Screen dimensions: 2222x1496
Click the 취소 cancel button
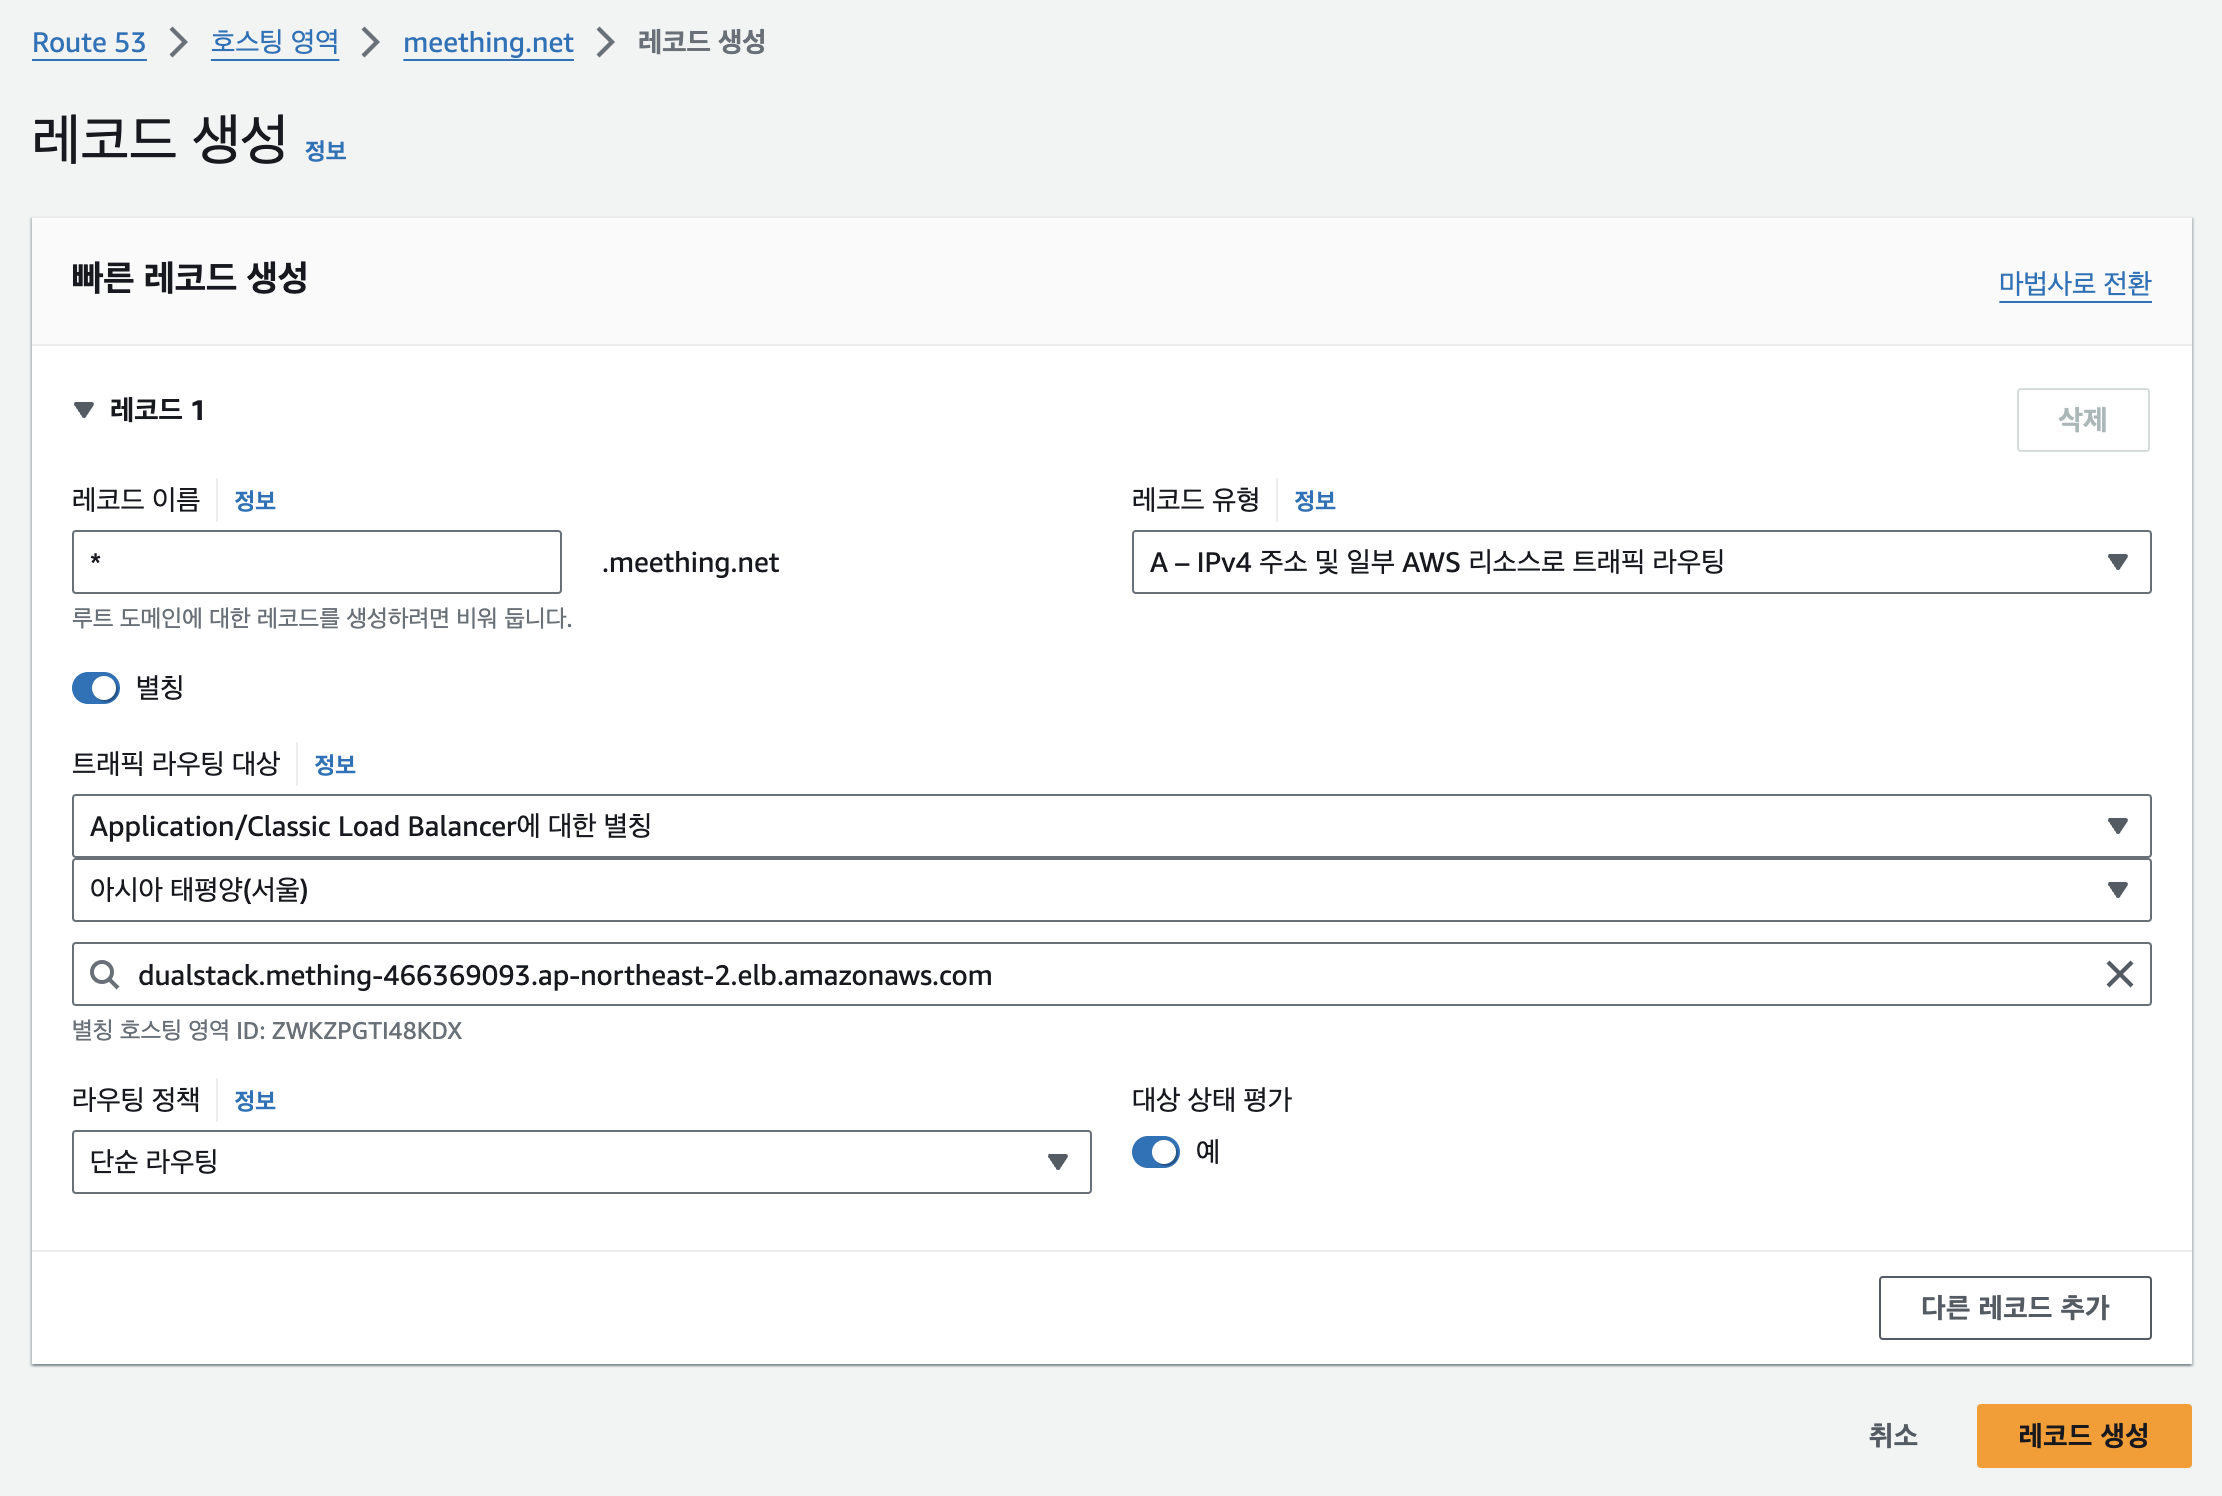click(x=1892, y=1436)
